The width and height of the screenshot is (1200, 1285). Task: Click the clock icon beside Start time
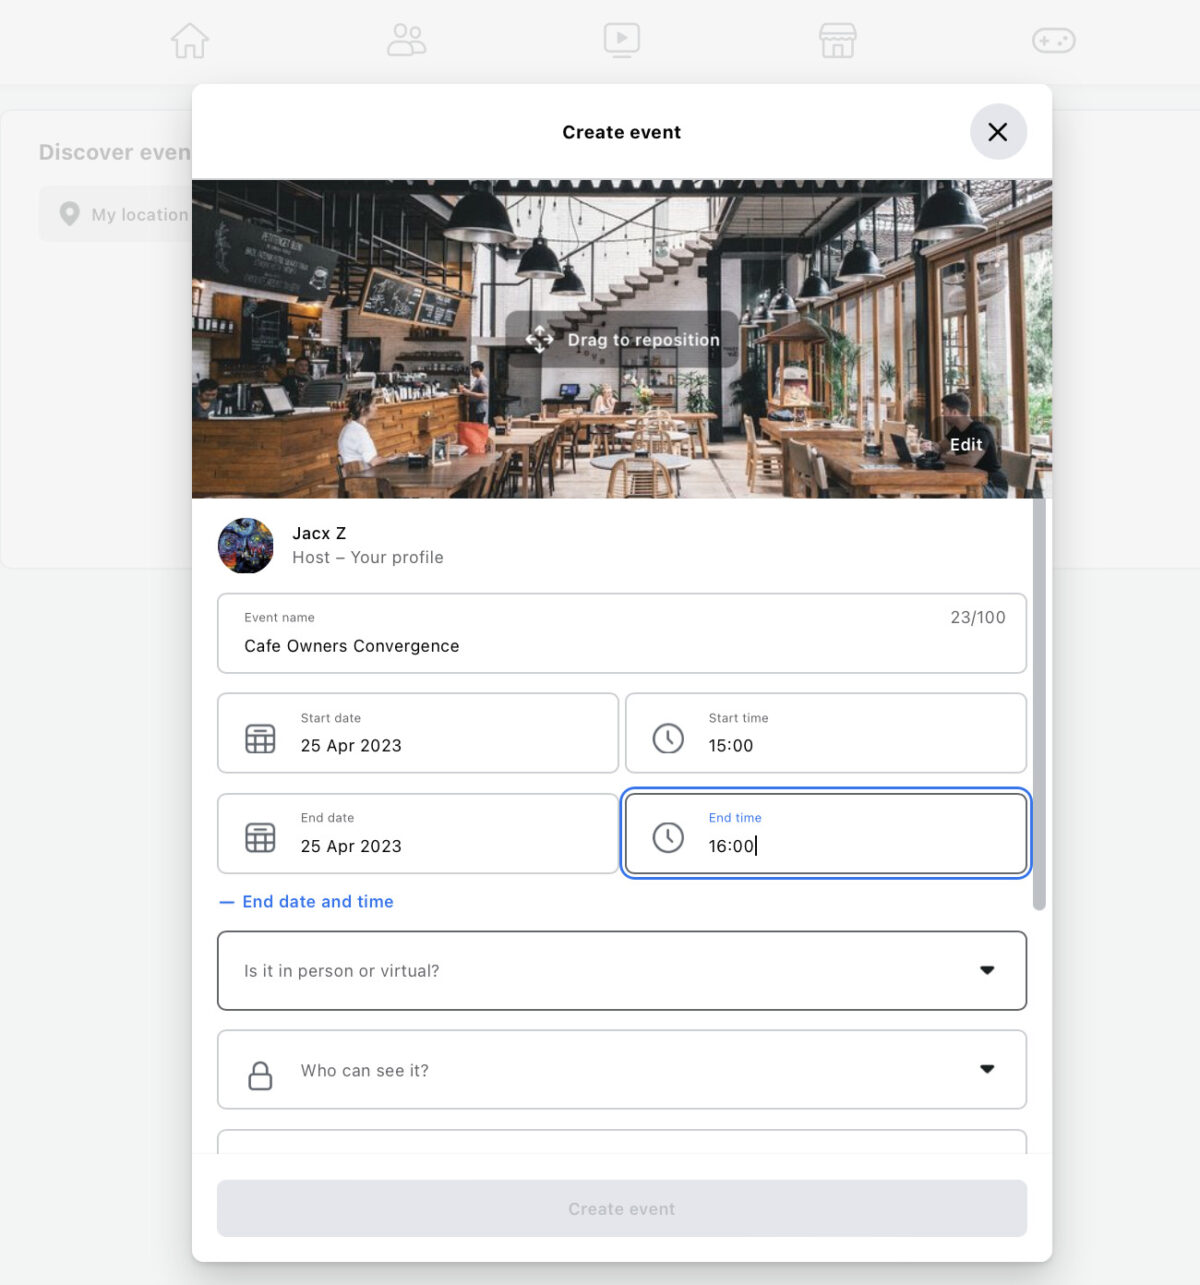click(668, 737)
